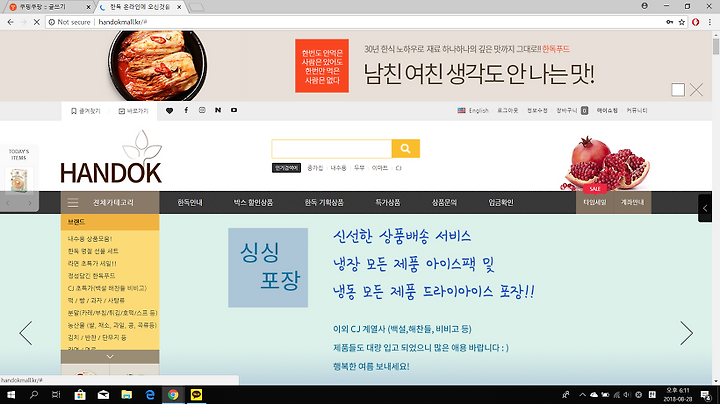Image resolution: width=720 pixels, height=404 pixels.
Task: Open the 한독안내 menu item
Action: point(190,202)
